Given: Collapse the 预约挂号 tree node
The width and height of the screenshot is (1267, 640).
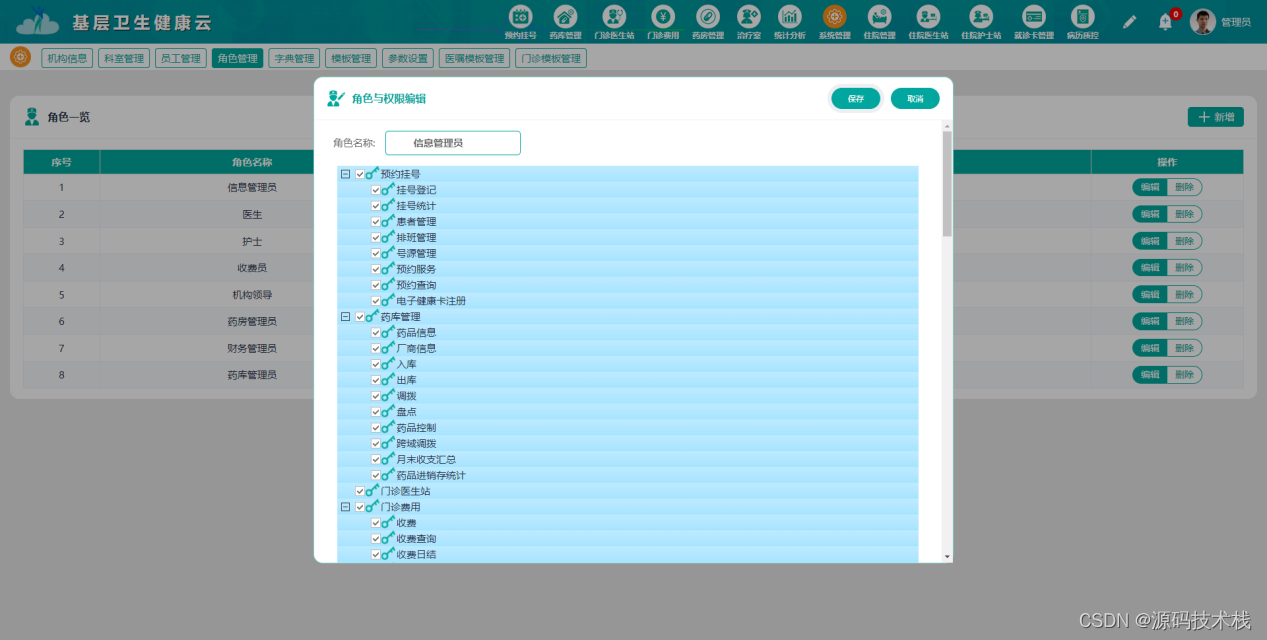Looking at the screenshot, I should coord(345,174).
